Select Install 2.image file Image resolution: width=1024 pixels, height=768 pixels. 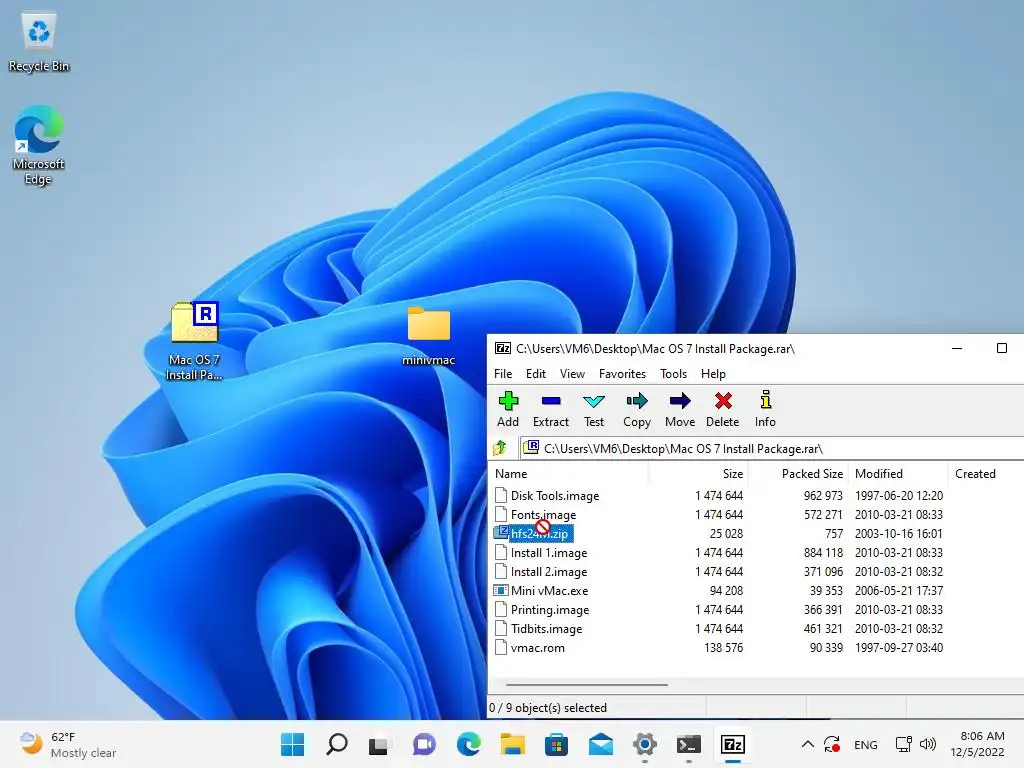click(549, 571)
